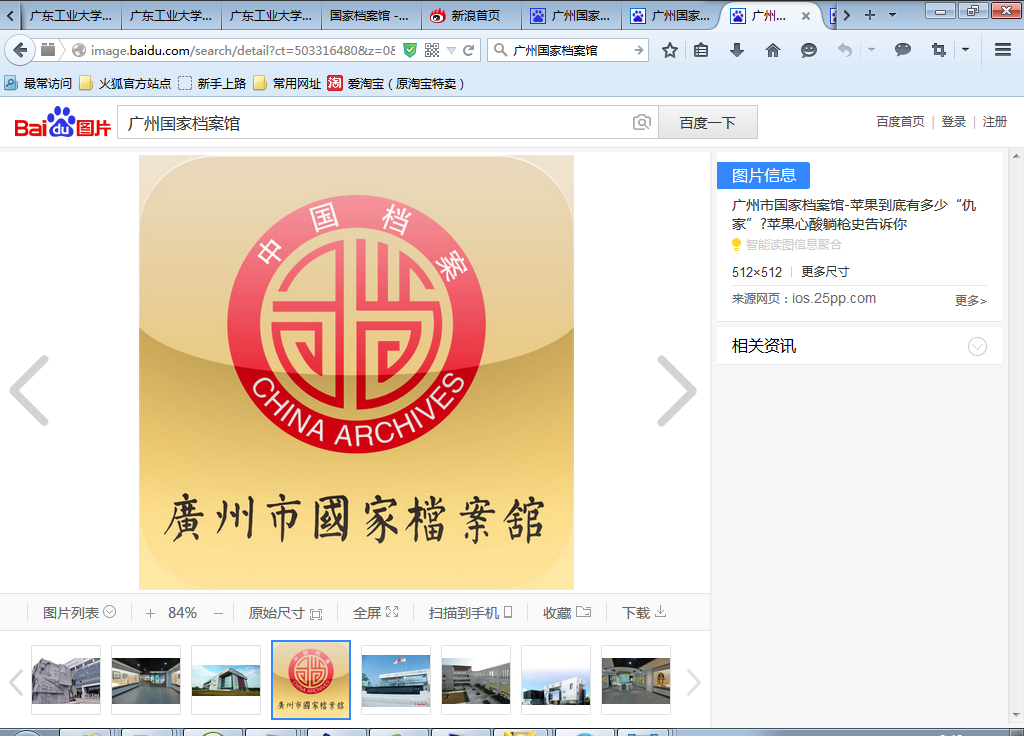Select the first thumbnail in the filmstrip

pos(66,680)
